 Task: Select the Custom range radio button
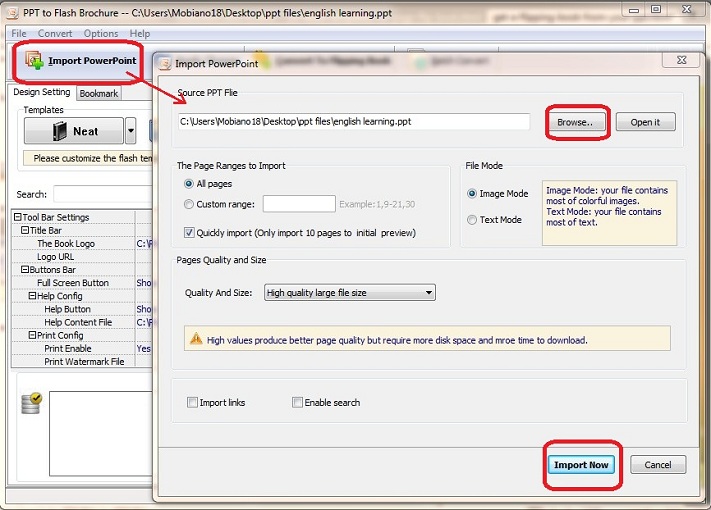(189, 204)
